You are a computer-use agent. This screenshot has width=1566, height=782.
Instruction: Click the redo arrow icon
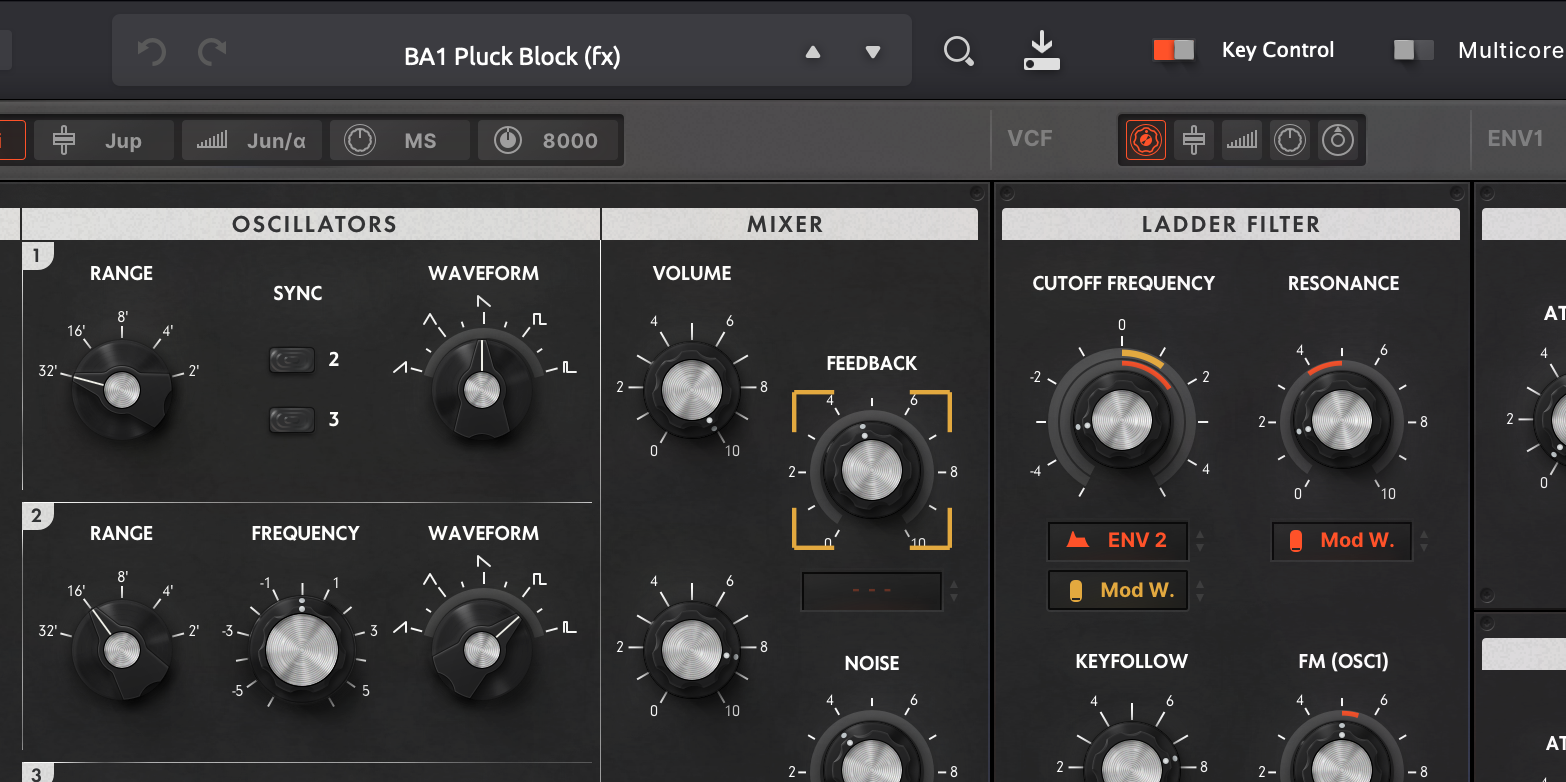tap(212, 51)
